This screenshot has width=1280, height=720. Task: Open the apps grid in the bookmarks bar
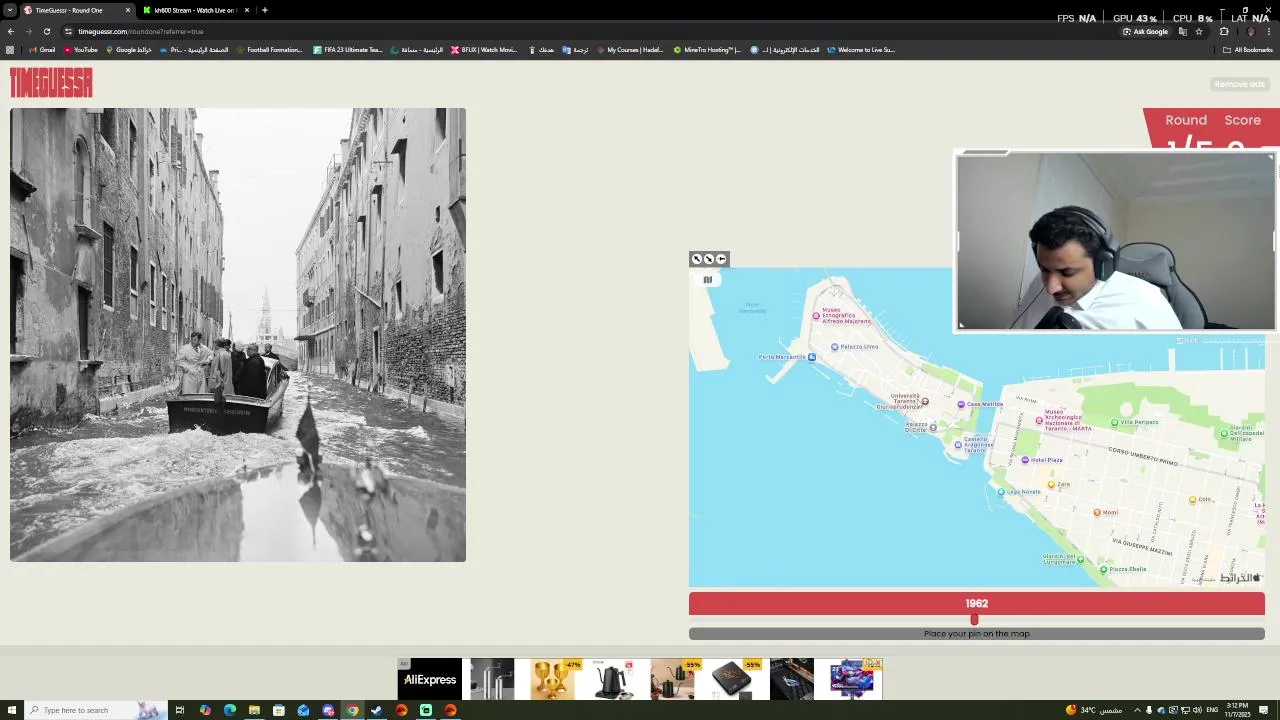tap(10, 50)
